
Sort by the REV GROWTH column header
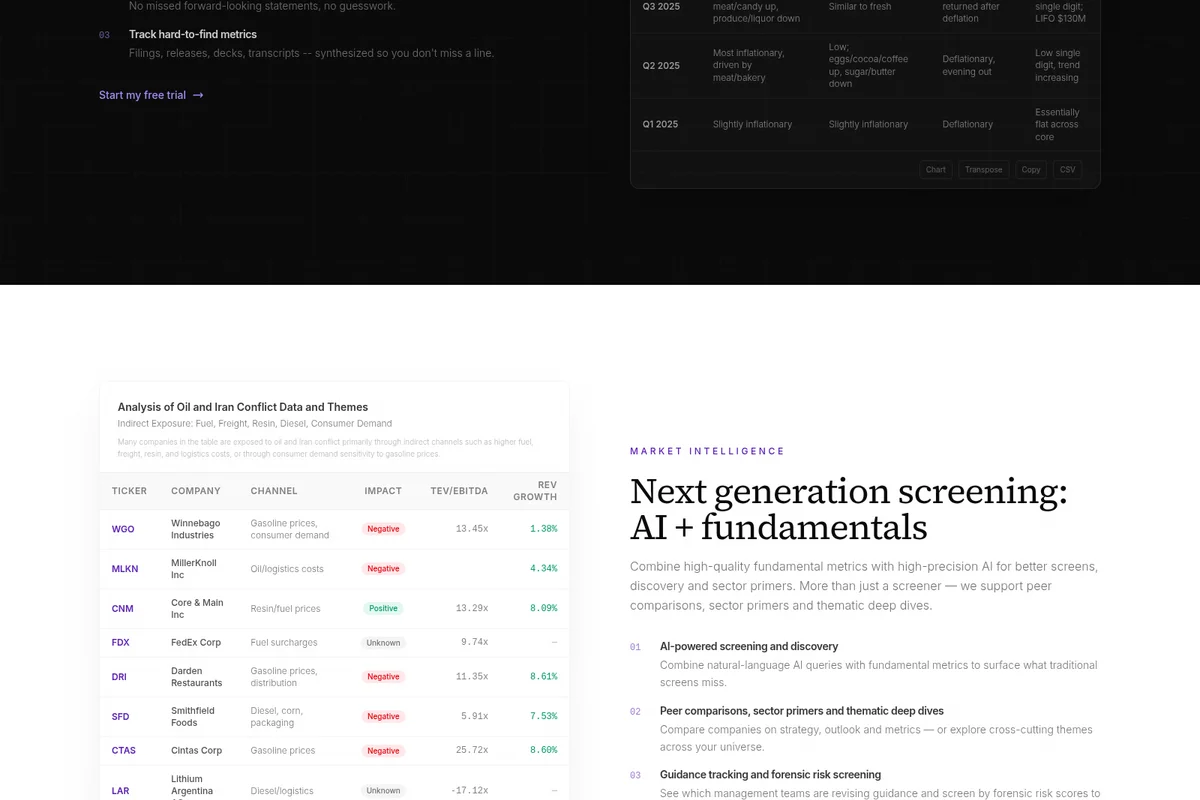[535, 490]
